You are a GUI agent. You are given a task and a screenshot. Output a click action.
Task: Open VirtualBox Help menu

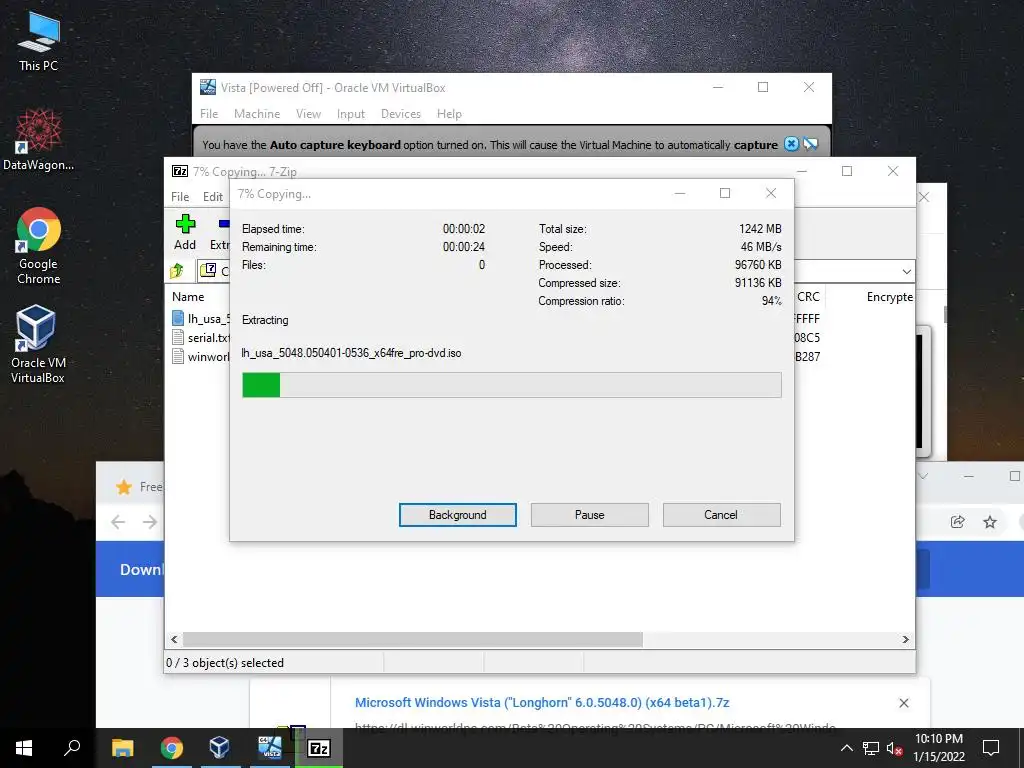[449, 114]
